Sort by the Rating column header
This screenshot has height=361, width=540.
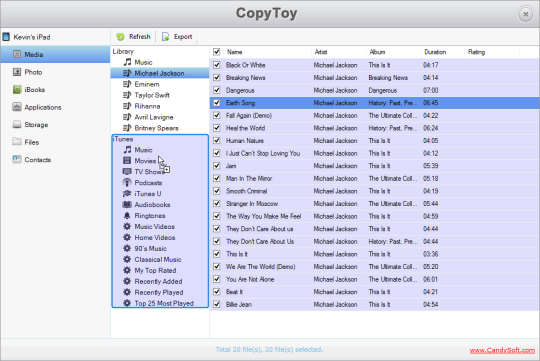491,52
